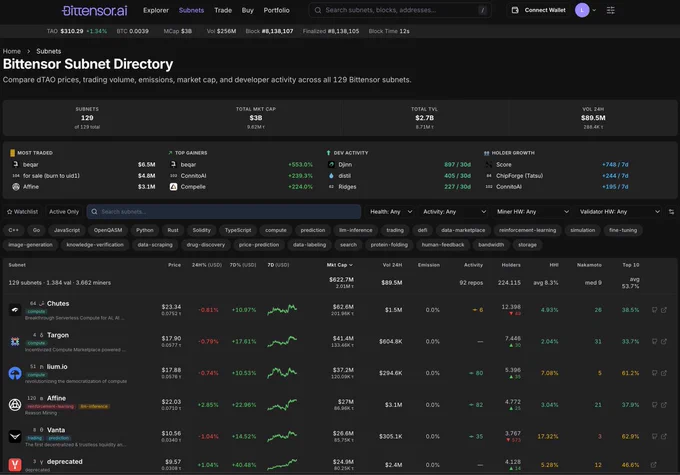Go to Home breadcrumb
This screenshot has width=680, height=475.
12,51
